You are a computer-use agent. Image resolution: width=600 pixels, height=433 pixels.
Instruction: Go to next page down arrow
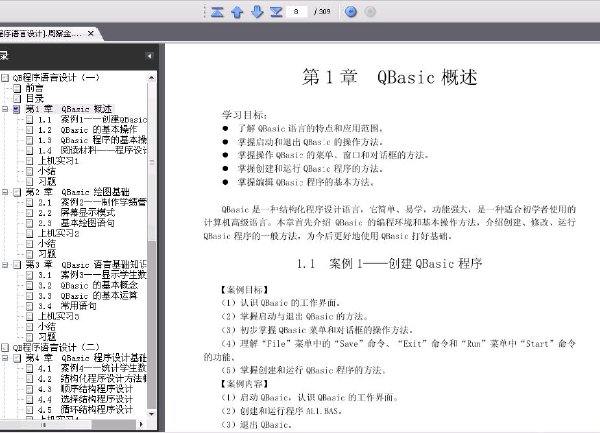(257, 12)
